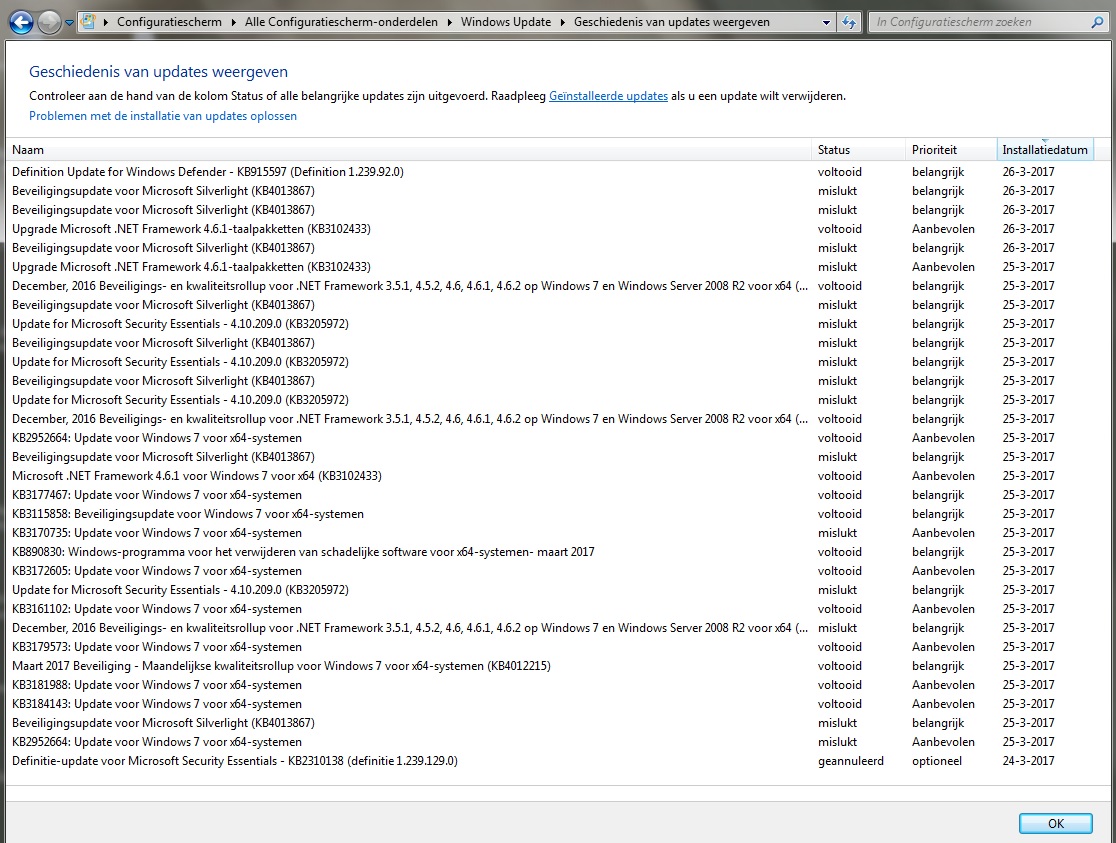Click the Back navigation arrow
The height and width of the screenshot is (843, 1116).
click(21, 22)
